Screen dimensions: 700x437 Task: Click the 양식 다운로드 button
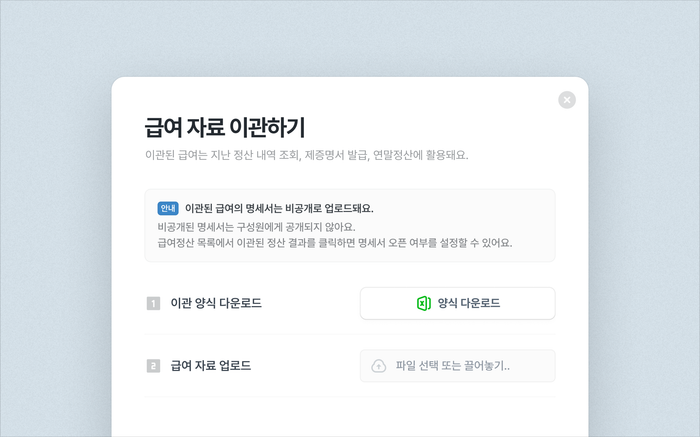pyautogui.click(x=458, y=304)
